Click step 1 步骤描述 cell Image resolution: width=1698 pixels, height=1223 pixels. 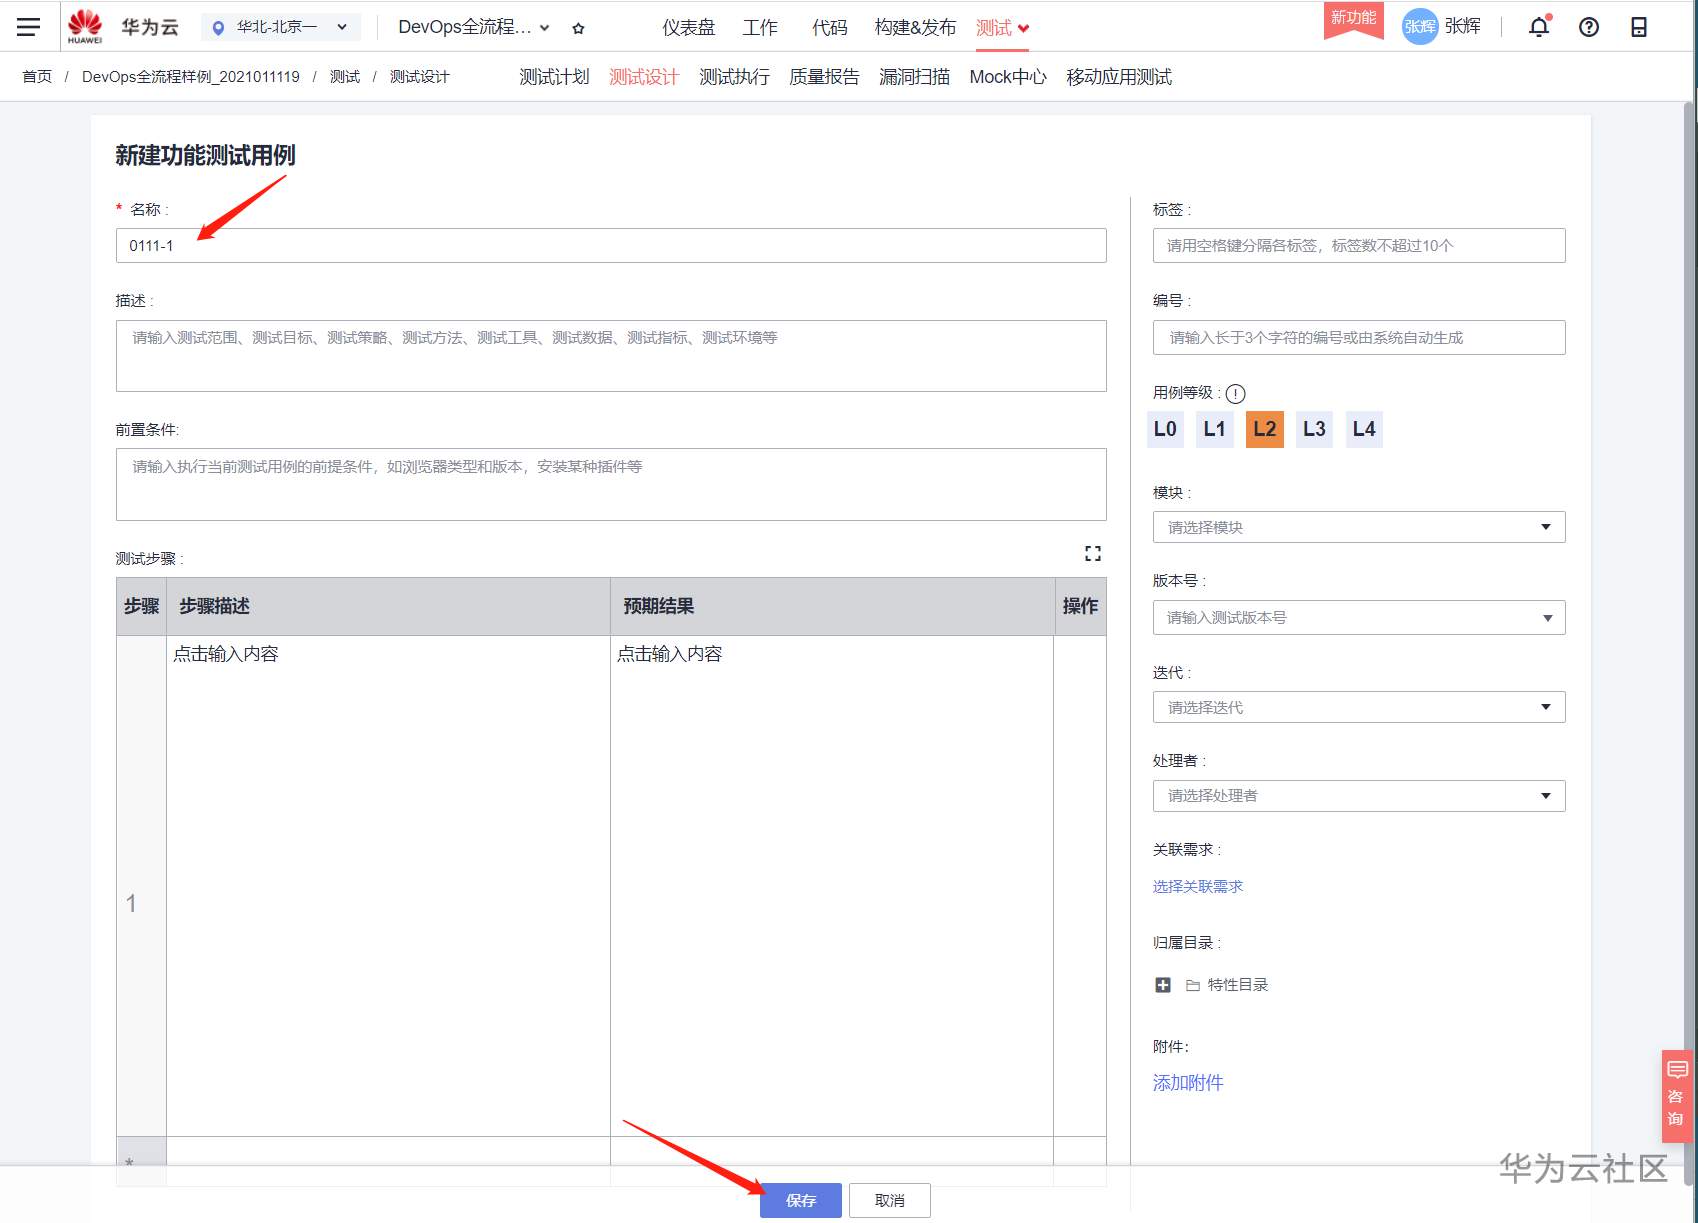tap(388, 886)
